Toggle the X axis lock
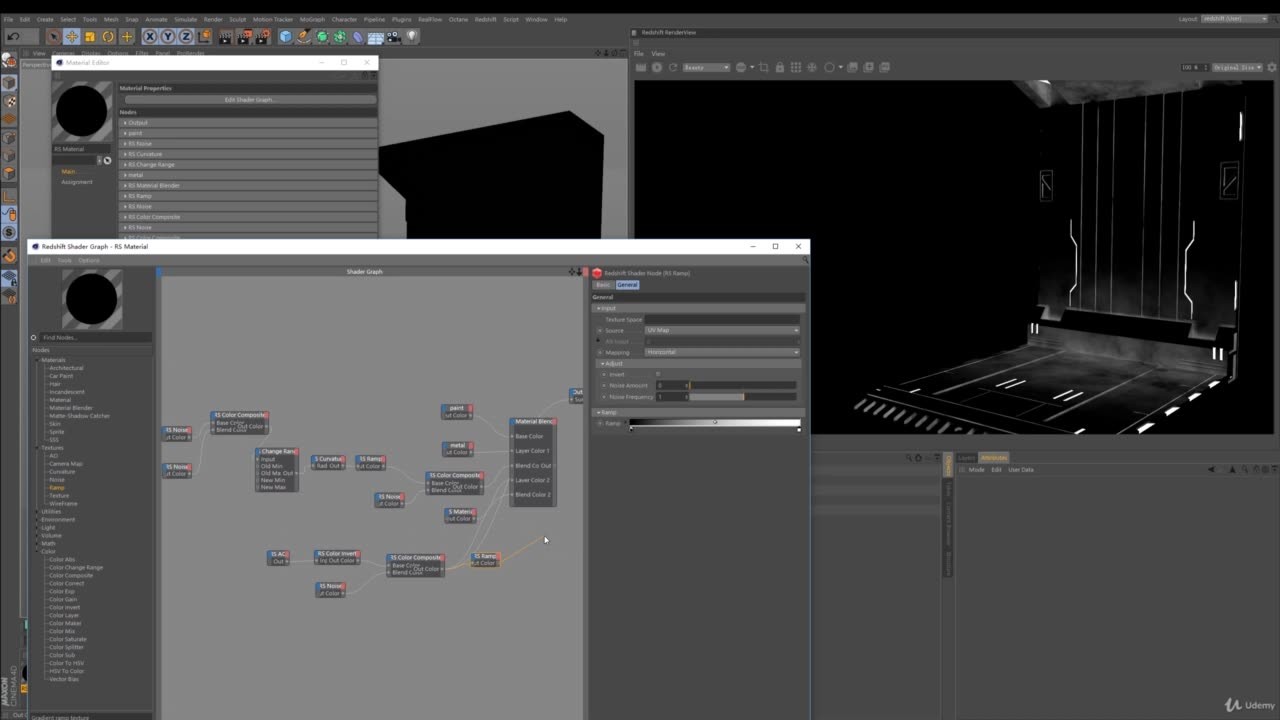Screen dimensions: 1280x720 (x=150, y=36)
